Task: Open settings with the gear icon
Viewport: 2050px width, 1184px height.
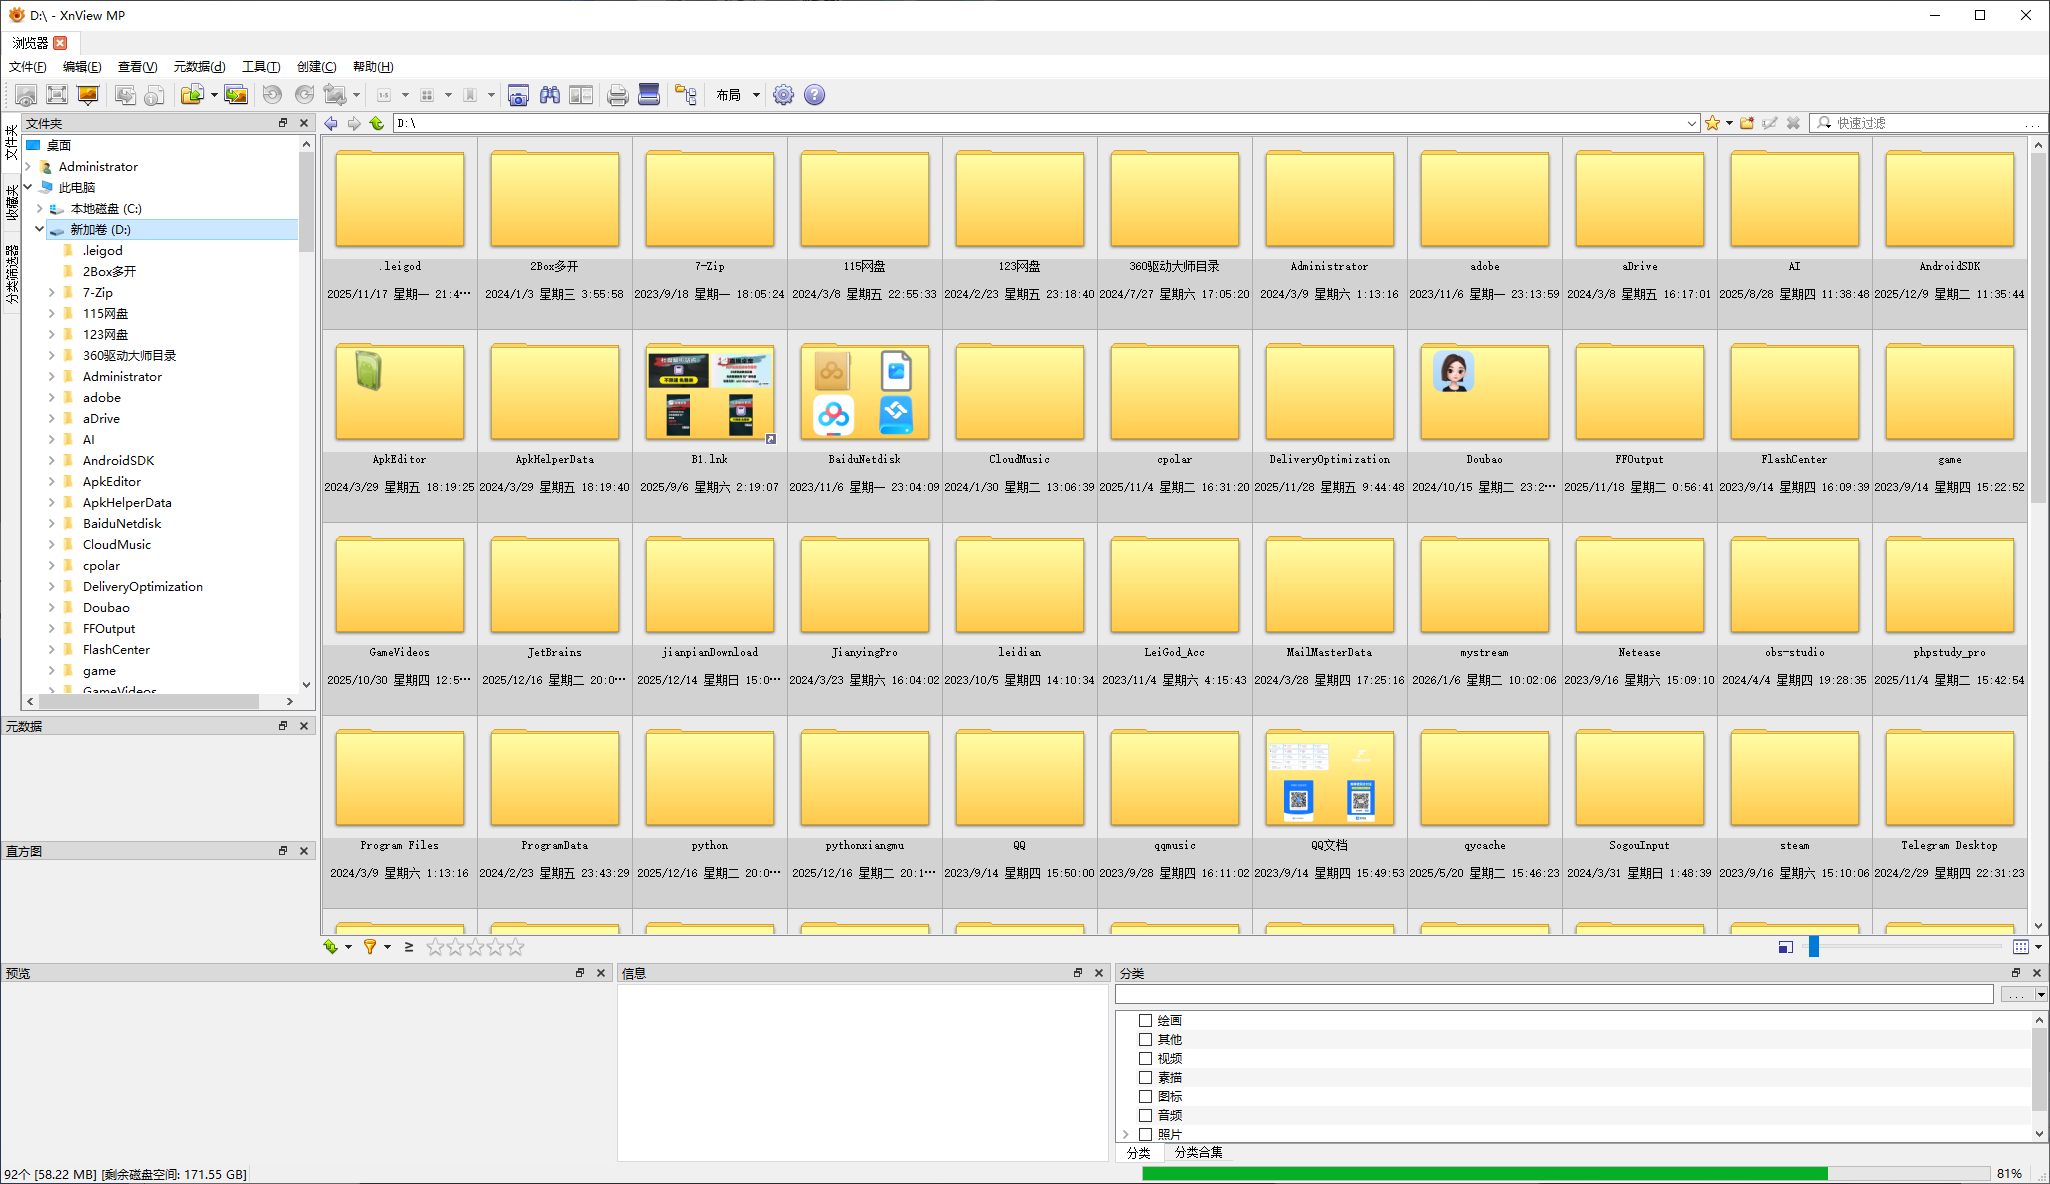Action: point(783,95)
